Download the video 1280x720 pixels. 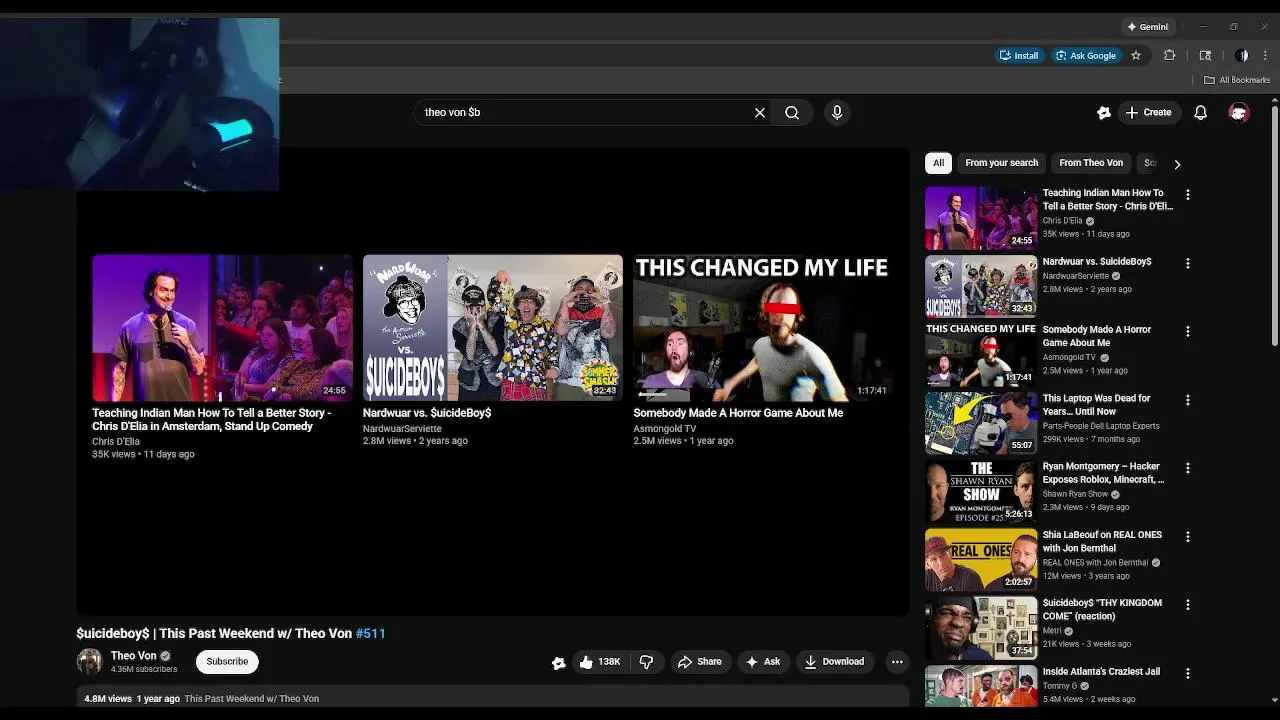pos(834,662)
